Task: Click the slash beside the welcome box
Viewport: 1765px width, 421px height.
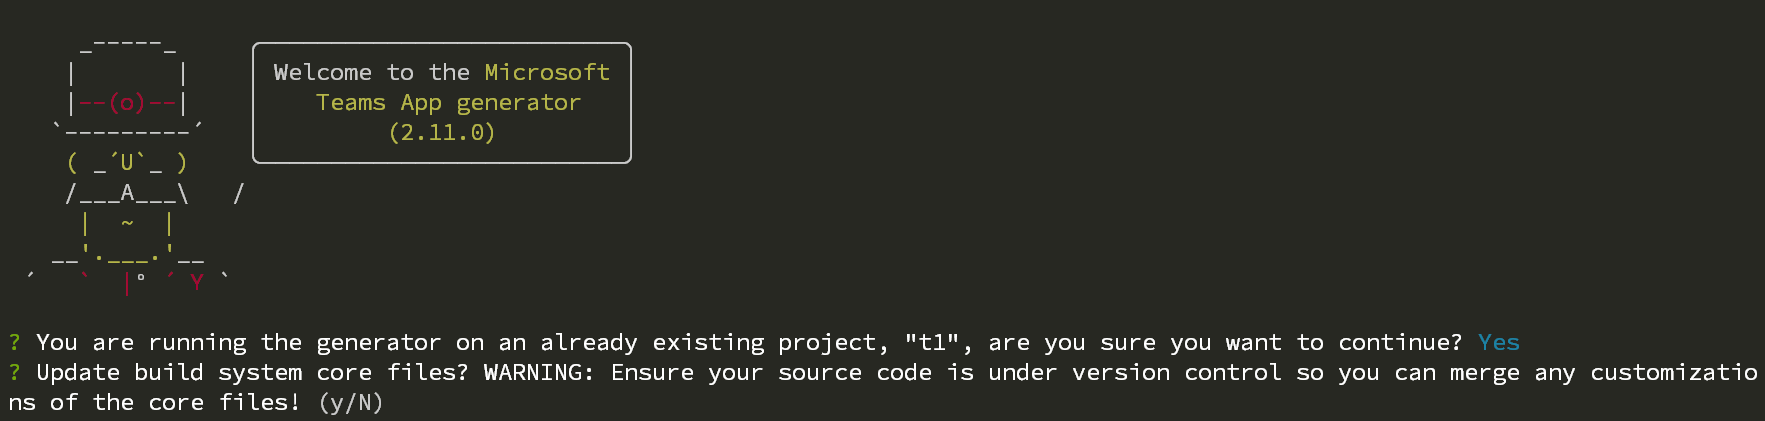Action: pyautogui.click(x=239, y=193)
